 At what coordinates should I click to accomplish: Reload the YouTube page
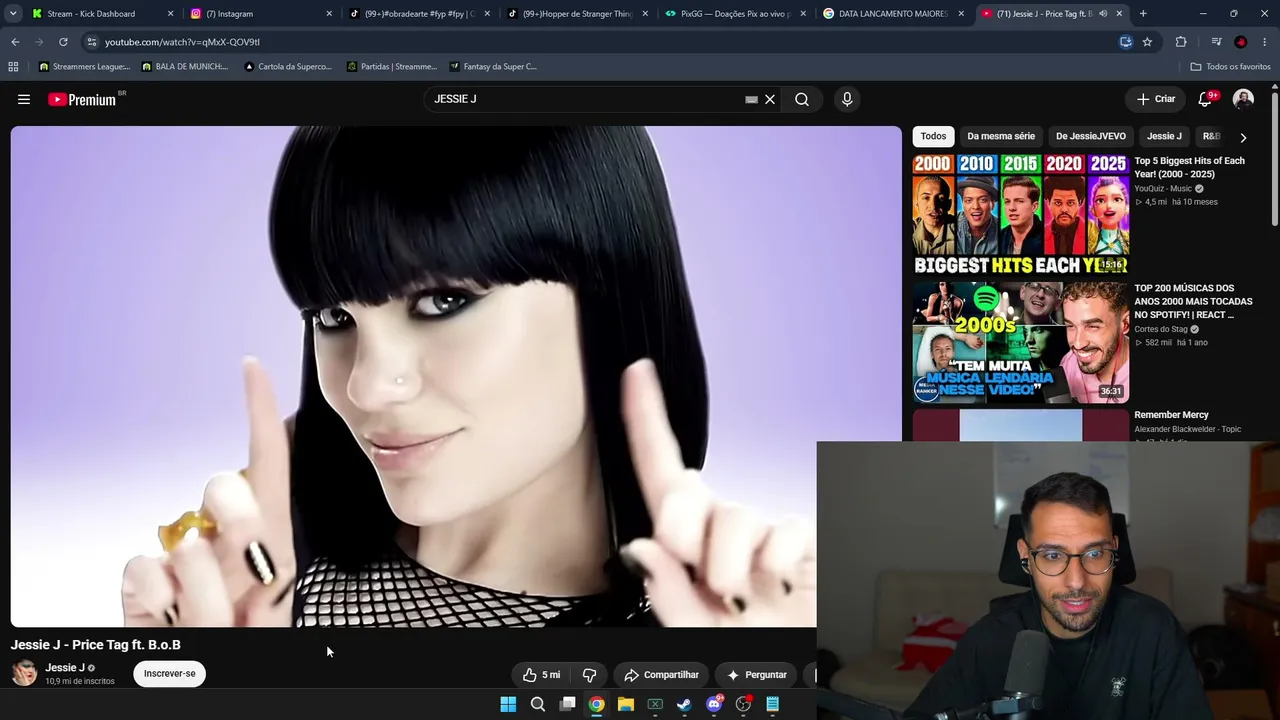(63, 42)
